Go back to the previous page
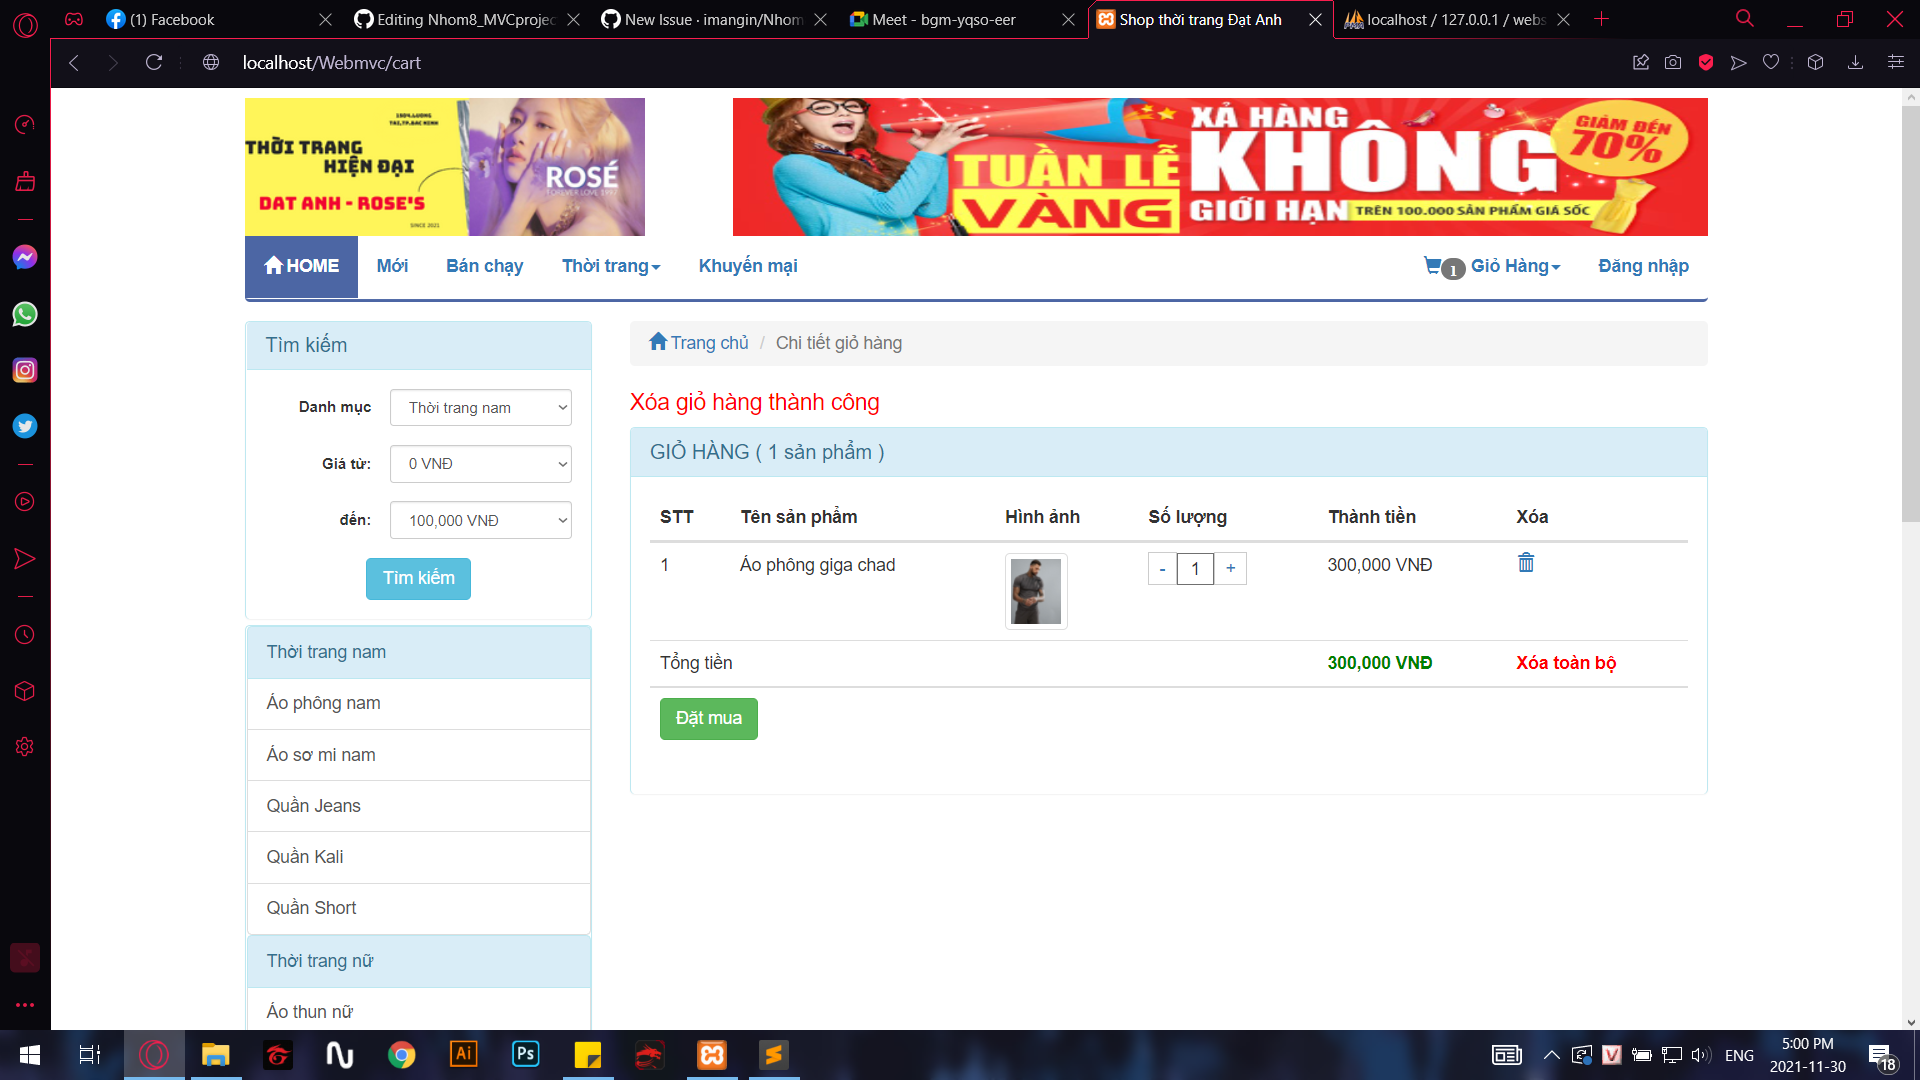Image resolution: width=1920 pixels, height=1080 pixels. pos(74,62)
